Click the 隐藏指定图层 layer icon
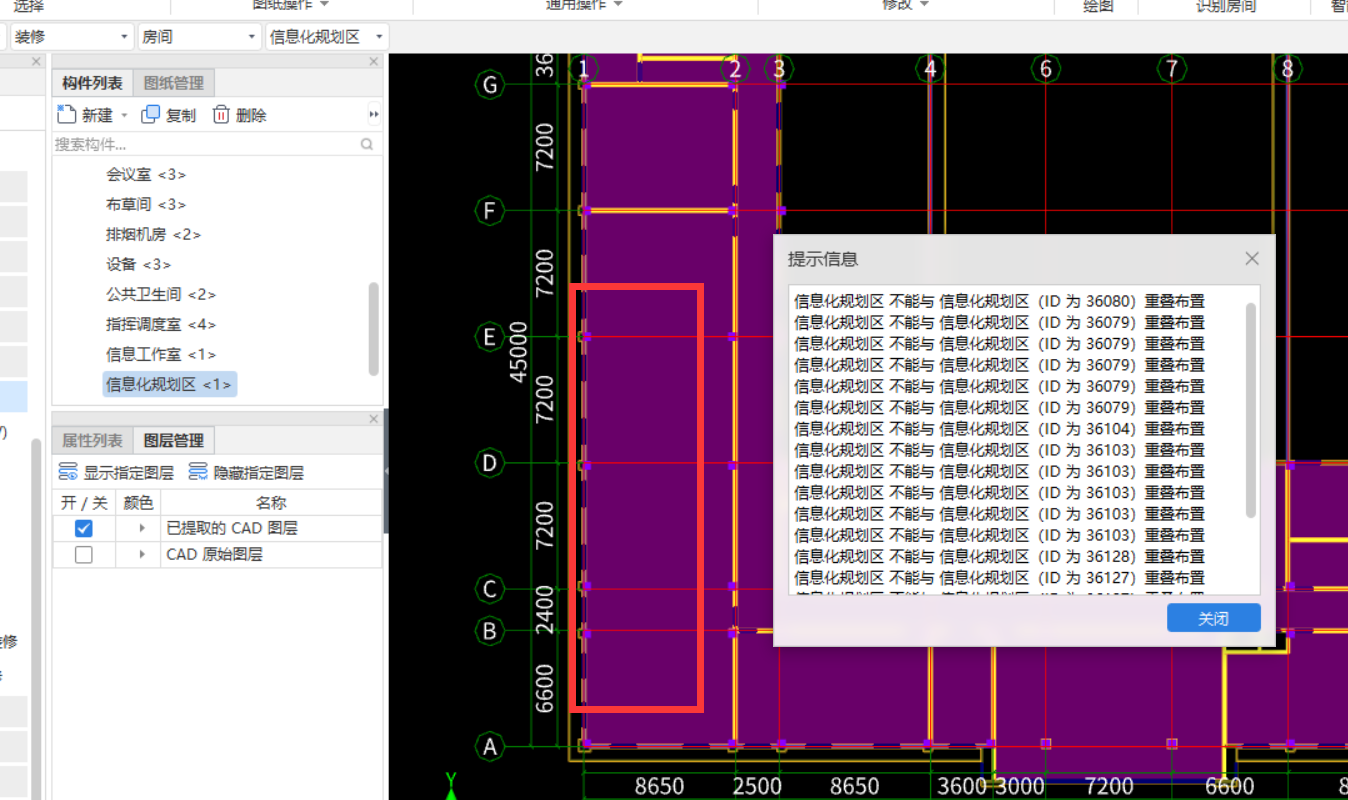Image resolution: width=1348 pixels, height=800 pixels. [198, 472]
